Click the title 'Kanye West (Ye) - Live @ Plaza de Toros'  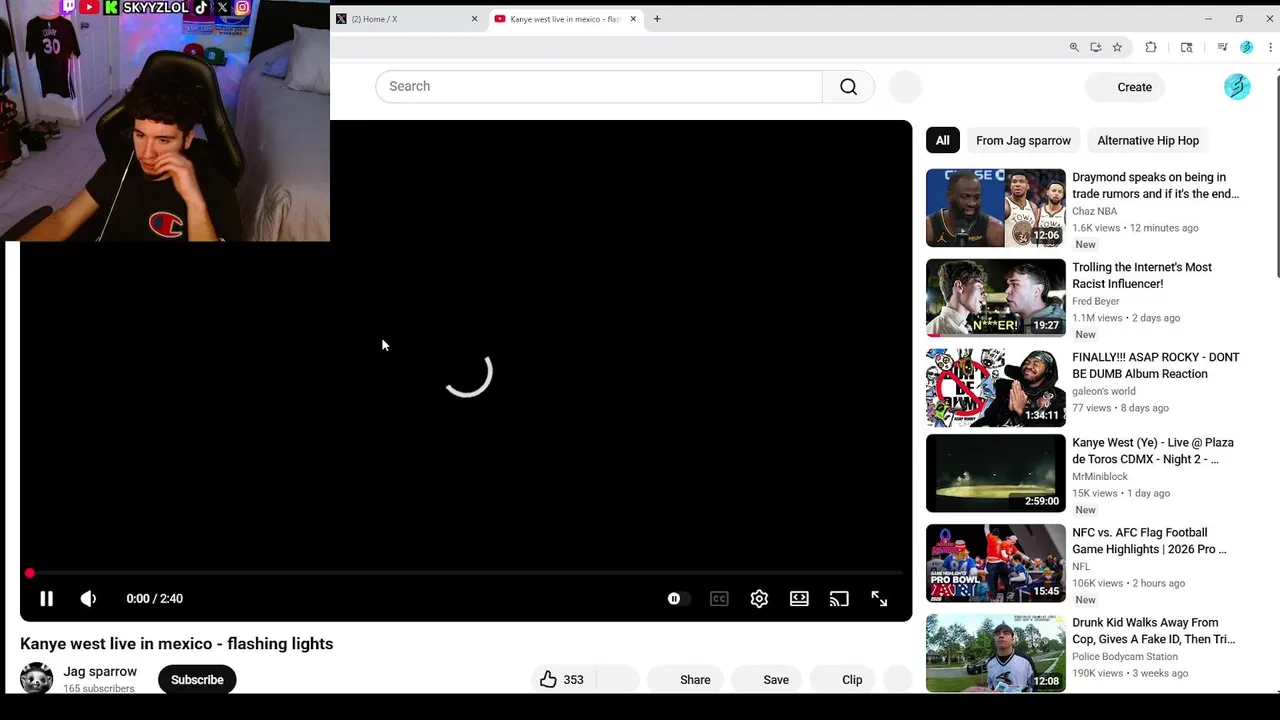[1152, 450]
